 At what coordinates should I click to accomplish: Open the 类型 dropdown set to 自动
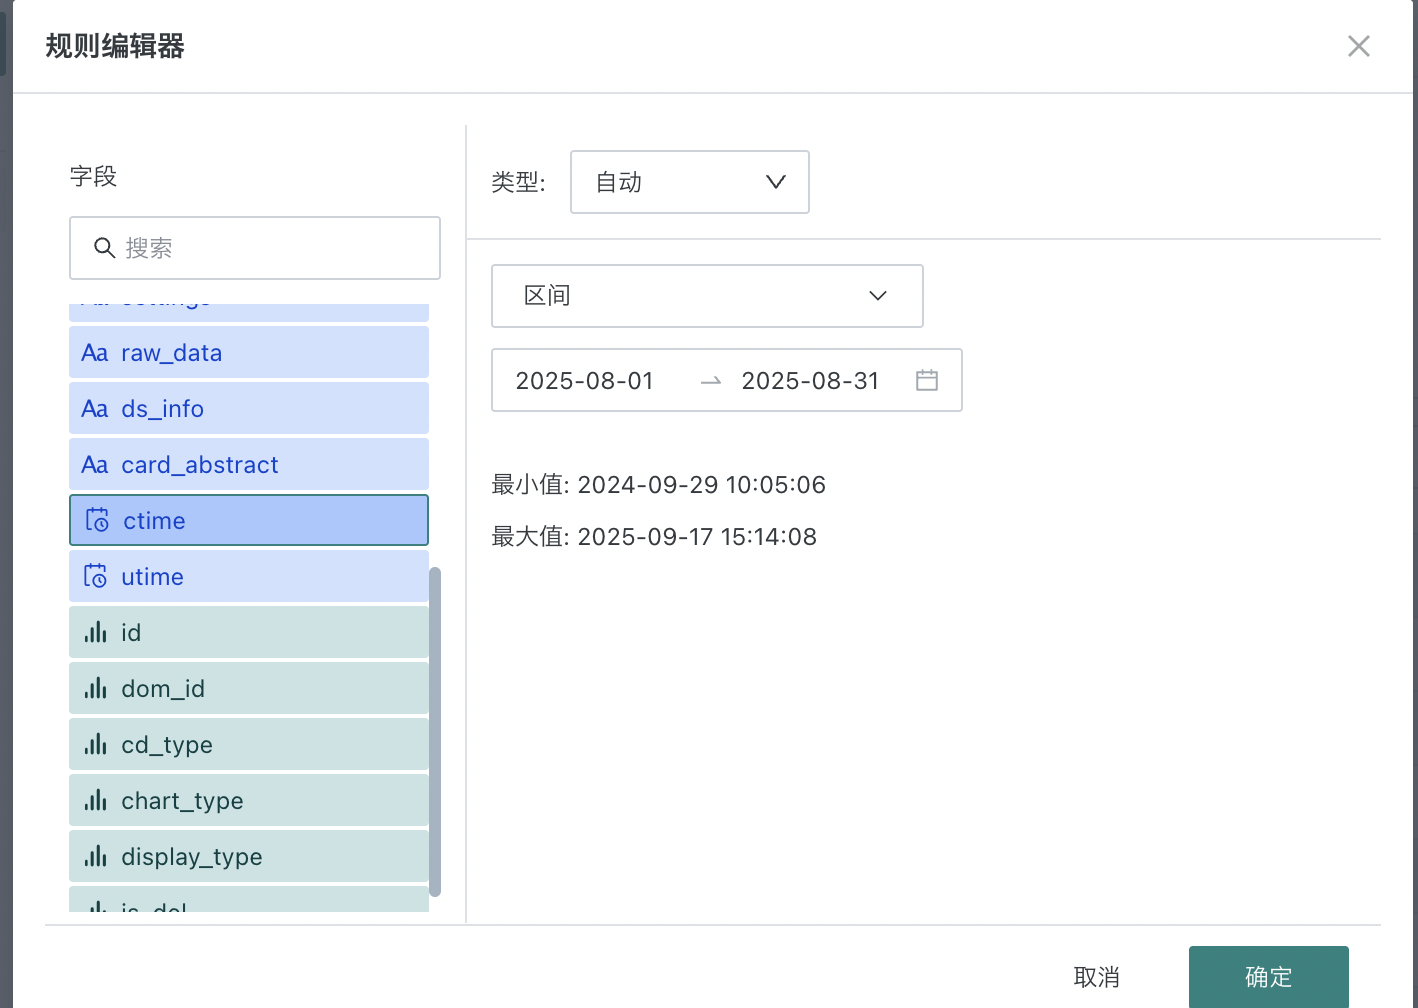point(690,182)
